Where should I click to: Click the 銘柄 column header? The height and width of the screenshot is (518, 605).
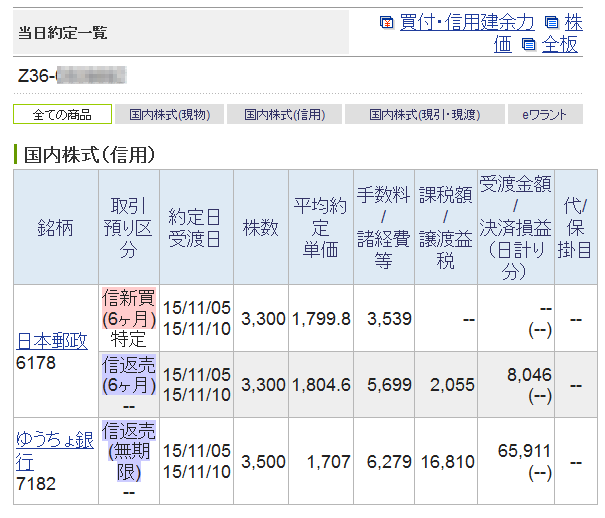[x=56, y=227]
